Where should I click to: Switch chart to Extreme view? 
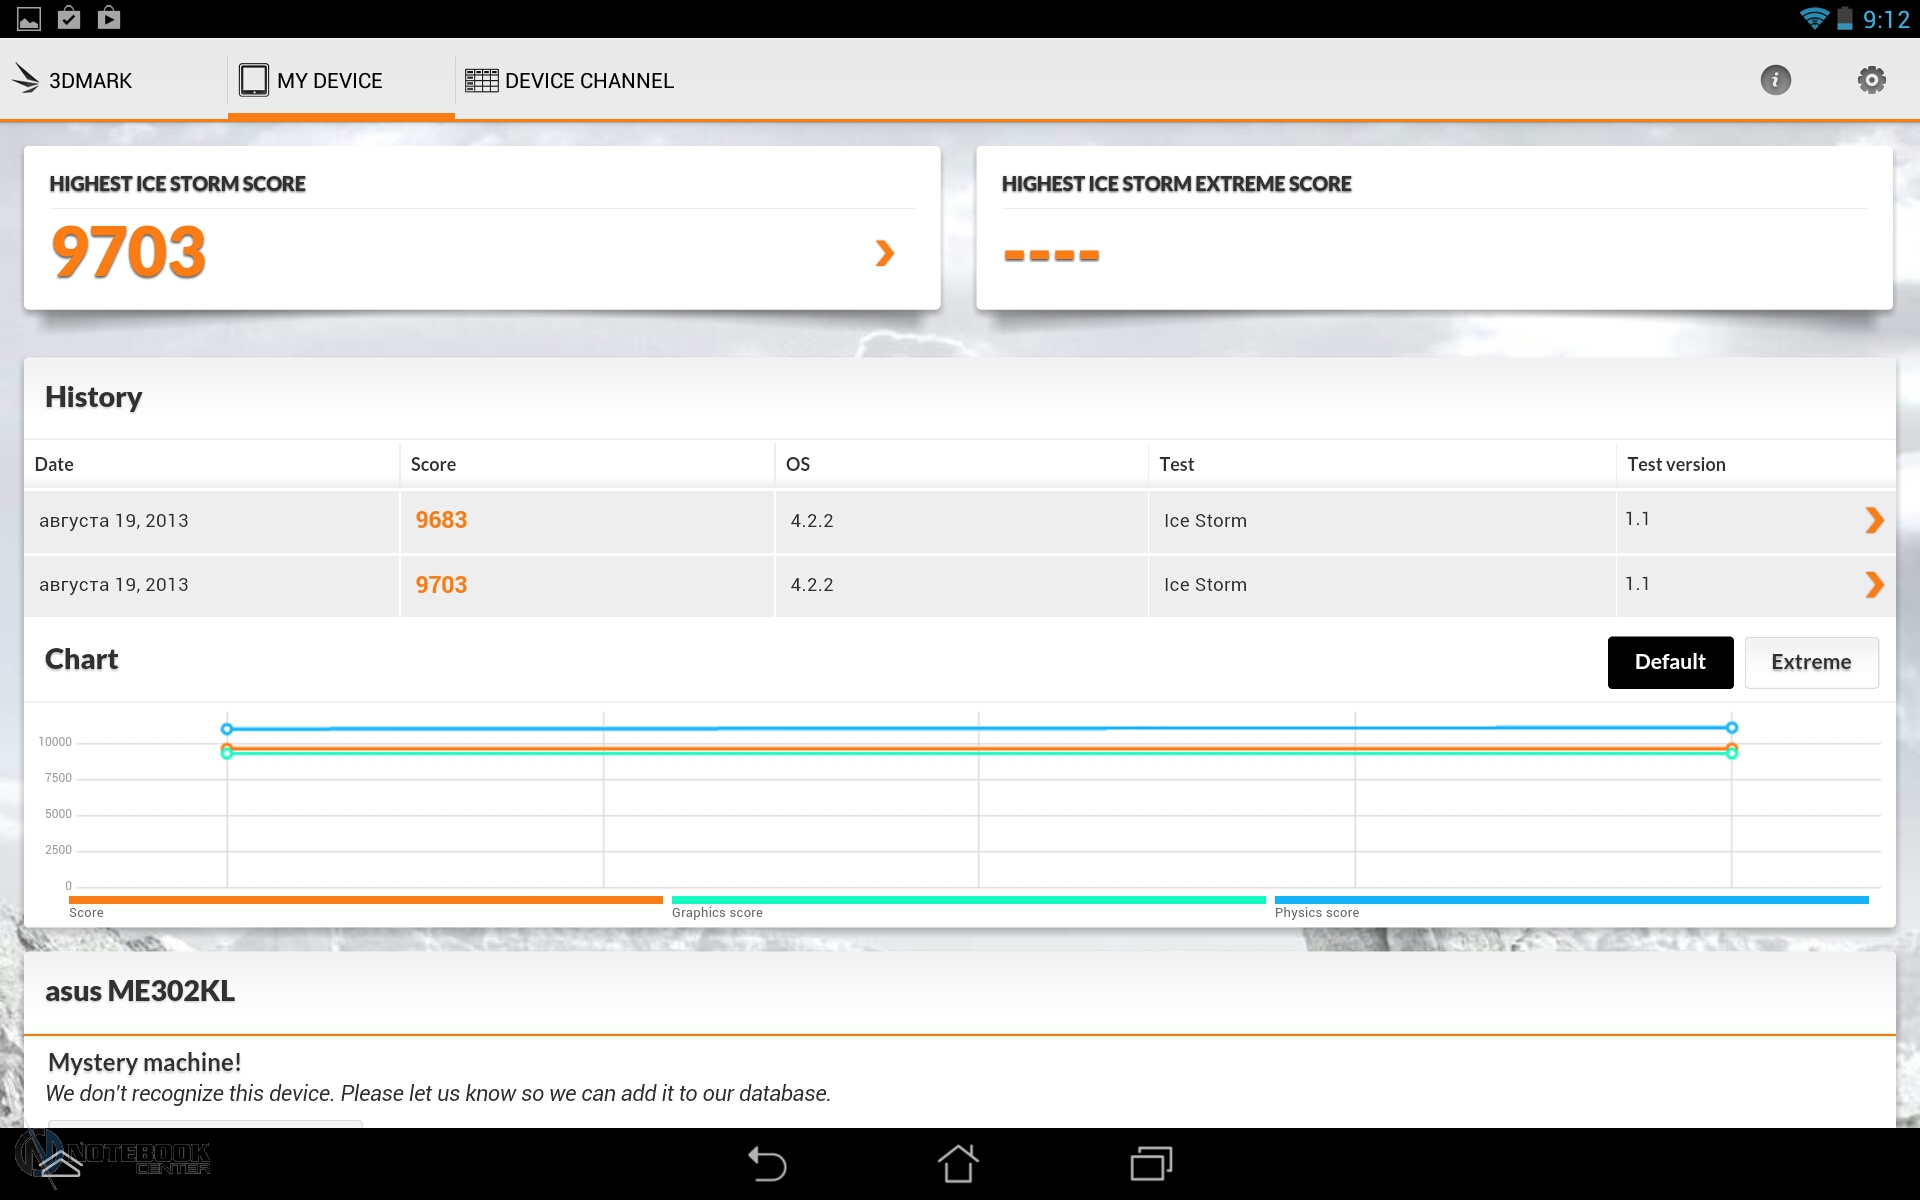1810,662
